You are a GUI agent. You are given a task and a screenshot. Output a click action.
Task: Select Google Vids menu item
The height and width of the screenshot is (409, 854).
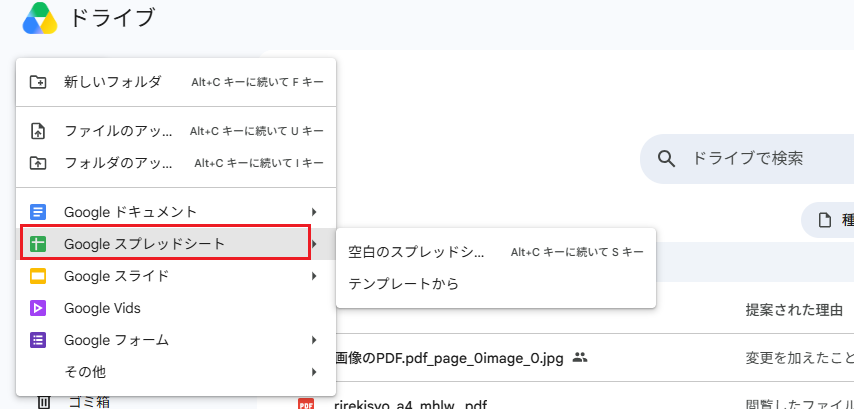[176, 308]
